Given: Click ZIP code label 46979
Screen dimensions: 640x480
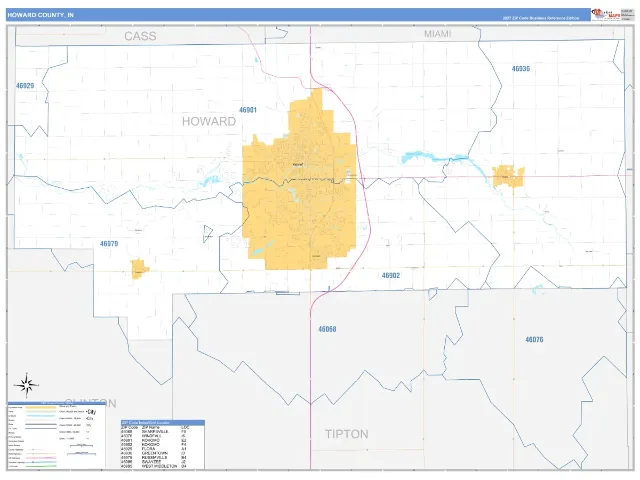Looking at the screenshot, I should click(109, 244).
